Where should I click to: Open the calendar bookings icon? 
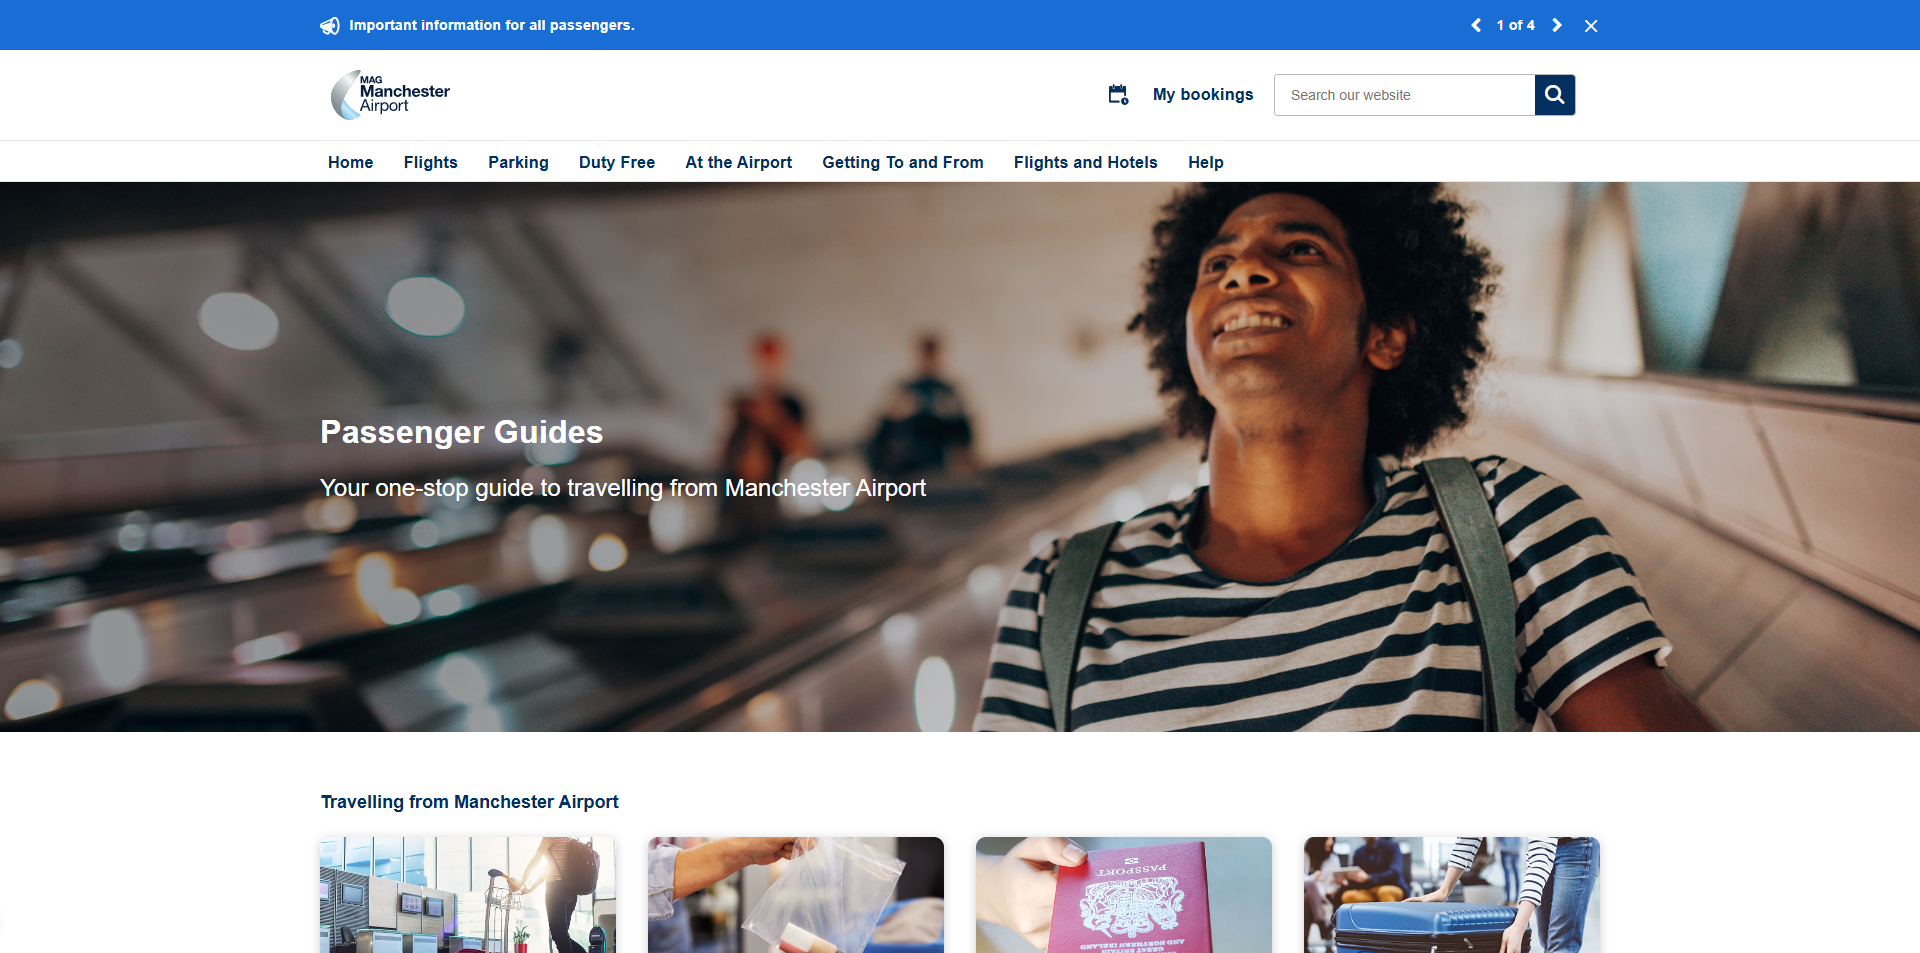[x=1117, y=94]
